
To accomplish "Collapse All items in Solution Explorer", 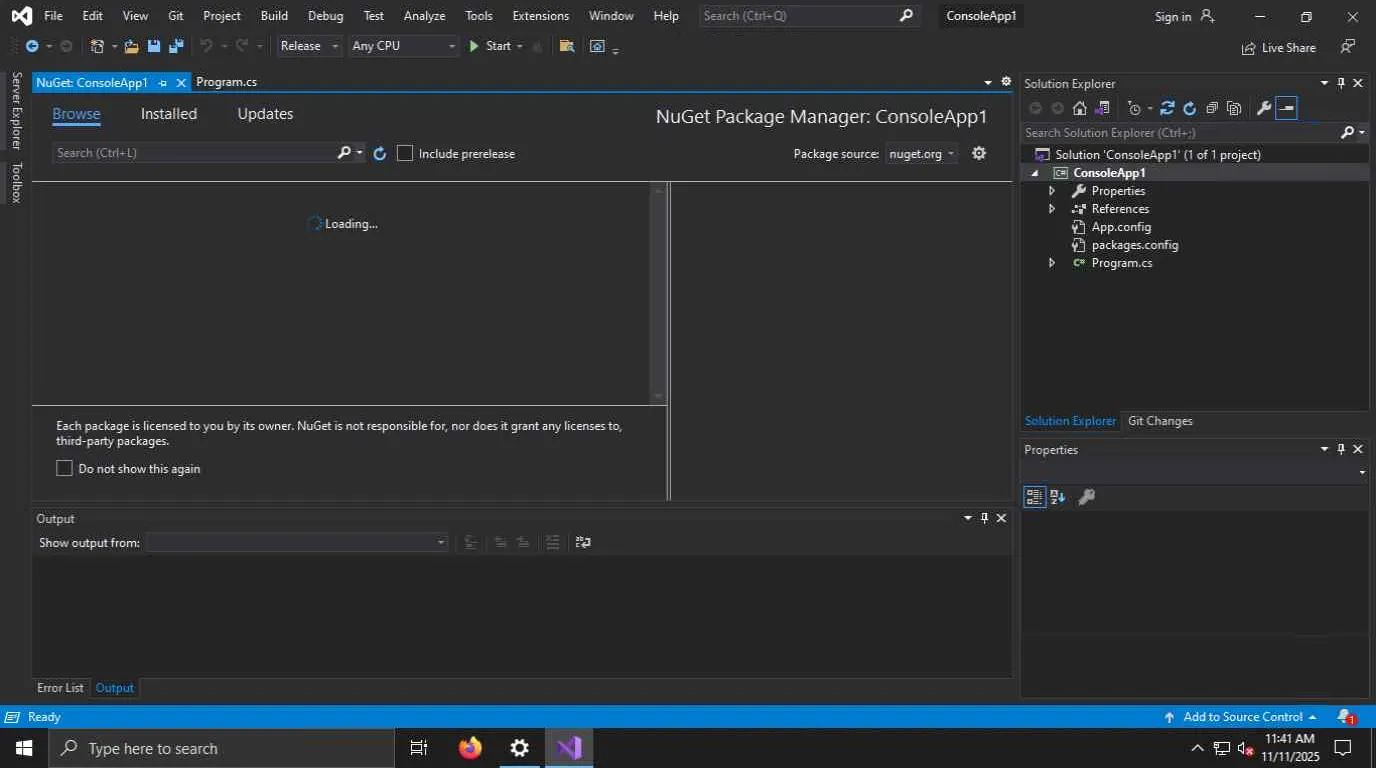I will [x=1212, y=108].
